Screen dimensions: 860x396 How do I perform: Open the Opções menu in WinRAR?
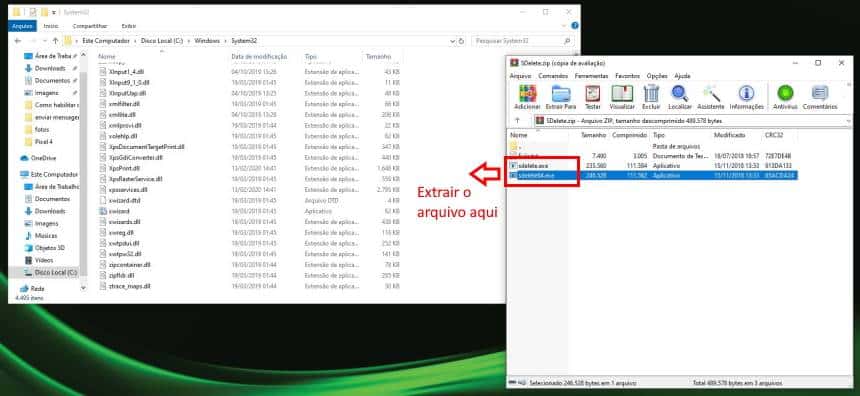point(657,76)
